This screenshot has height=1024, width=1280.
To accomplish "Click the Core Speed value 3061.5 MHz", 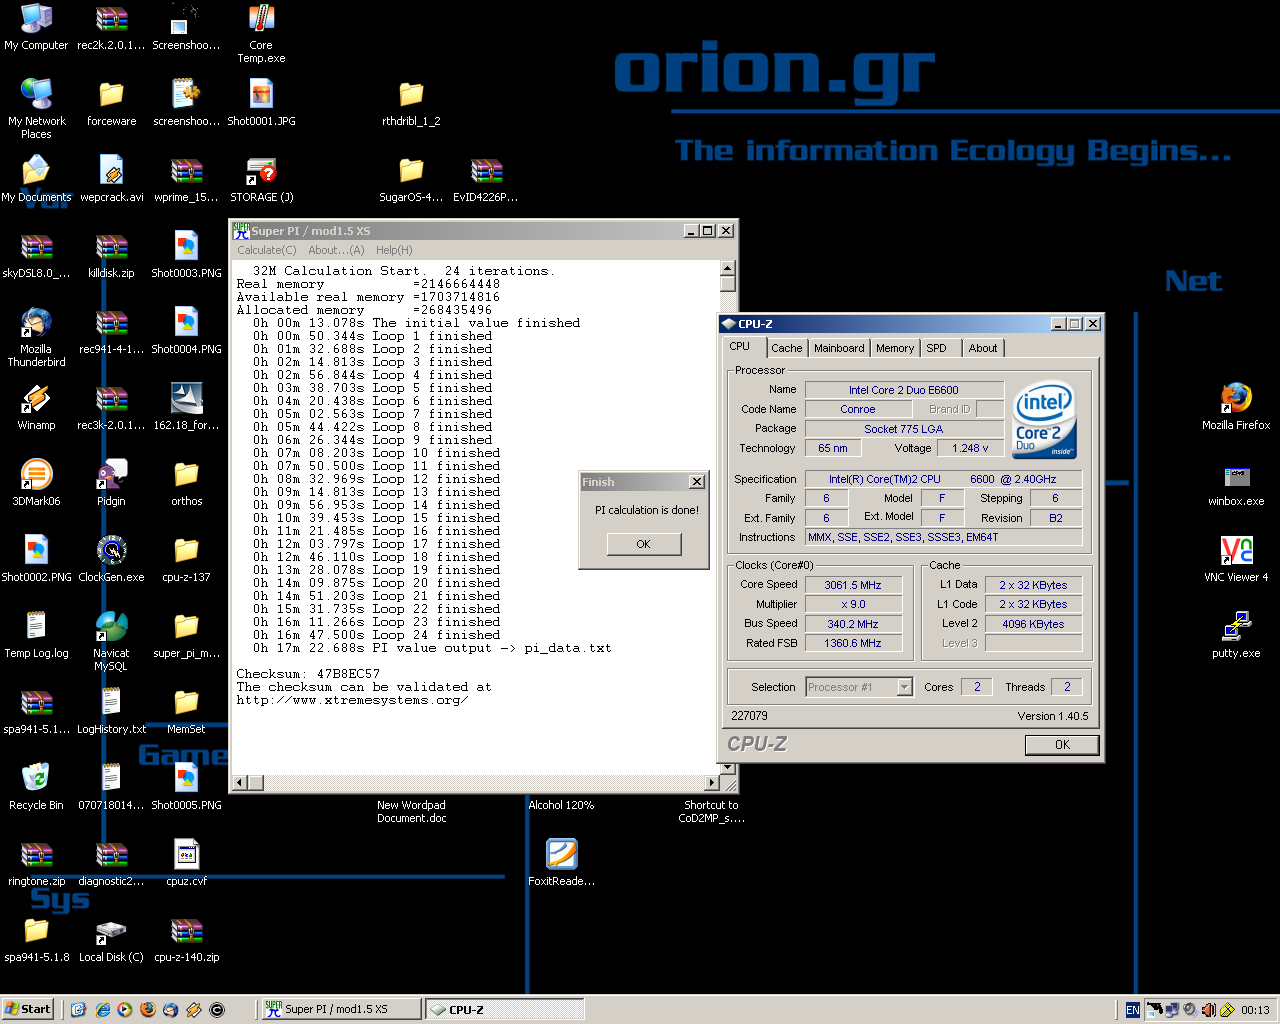I will pyautogui.click(x=853, y=585).
